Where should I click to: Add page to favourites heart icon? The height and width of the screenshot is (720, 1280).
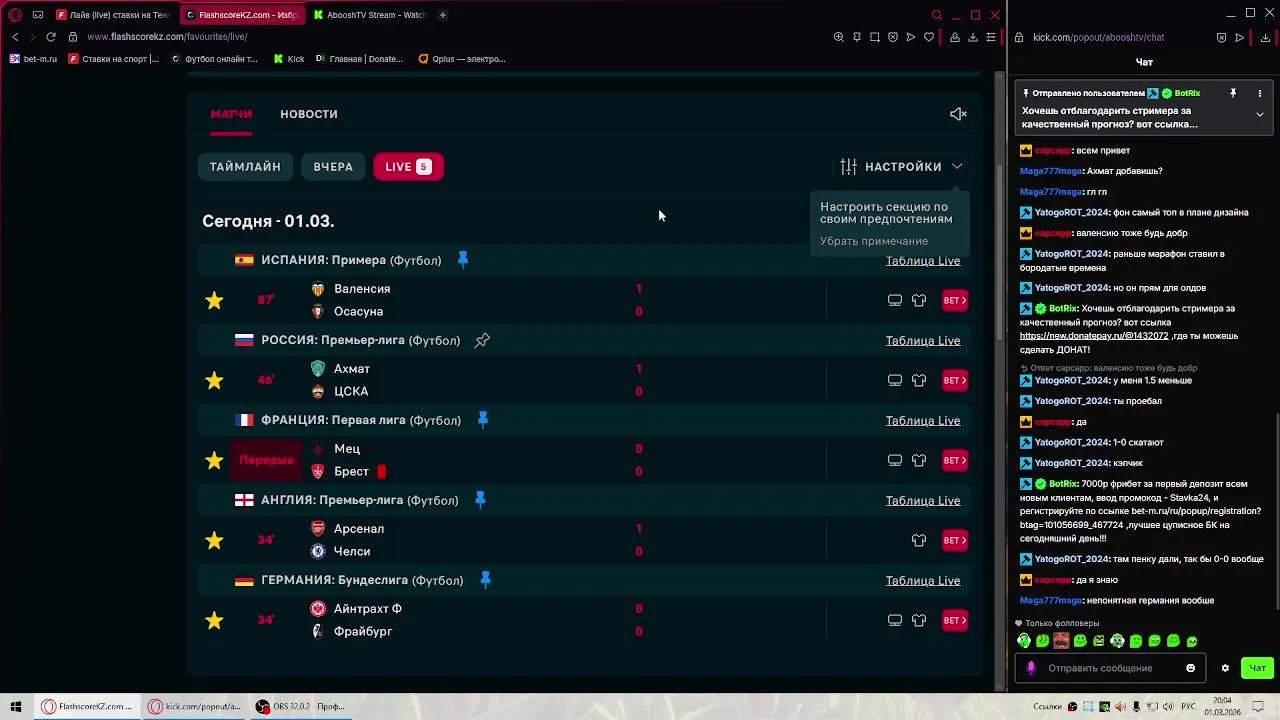tap(929, 37)
